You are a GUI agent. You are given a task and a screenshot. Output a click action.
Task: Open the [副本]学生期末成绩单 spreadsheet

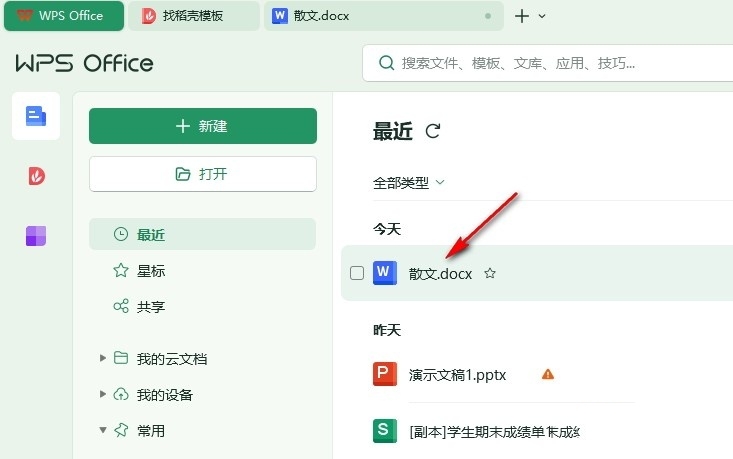pos(494,431)
